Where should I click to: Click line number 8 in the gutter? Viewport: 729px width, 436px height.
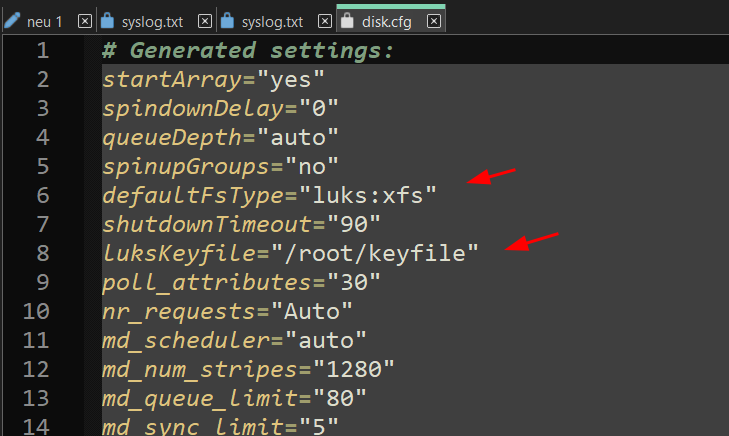(x=43, y=253)
